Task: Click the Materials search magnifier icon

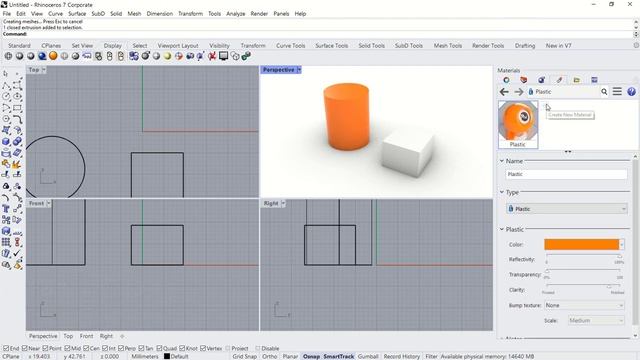Action: pyautogui.click(x=604, y=92)
